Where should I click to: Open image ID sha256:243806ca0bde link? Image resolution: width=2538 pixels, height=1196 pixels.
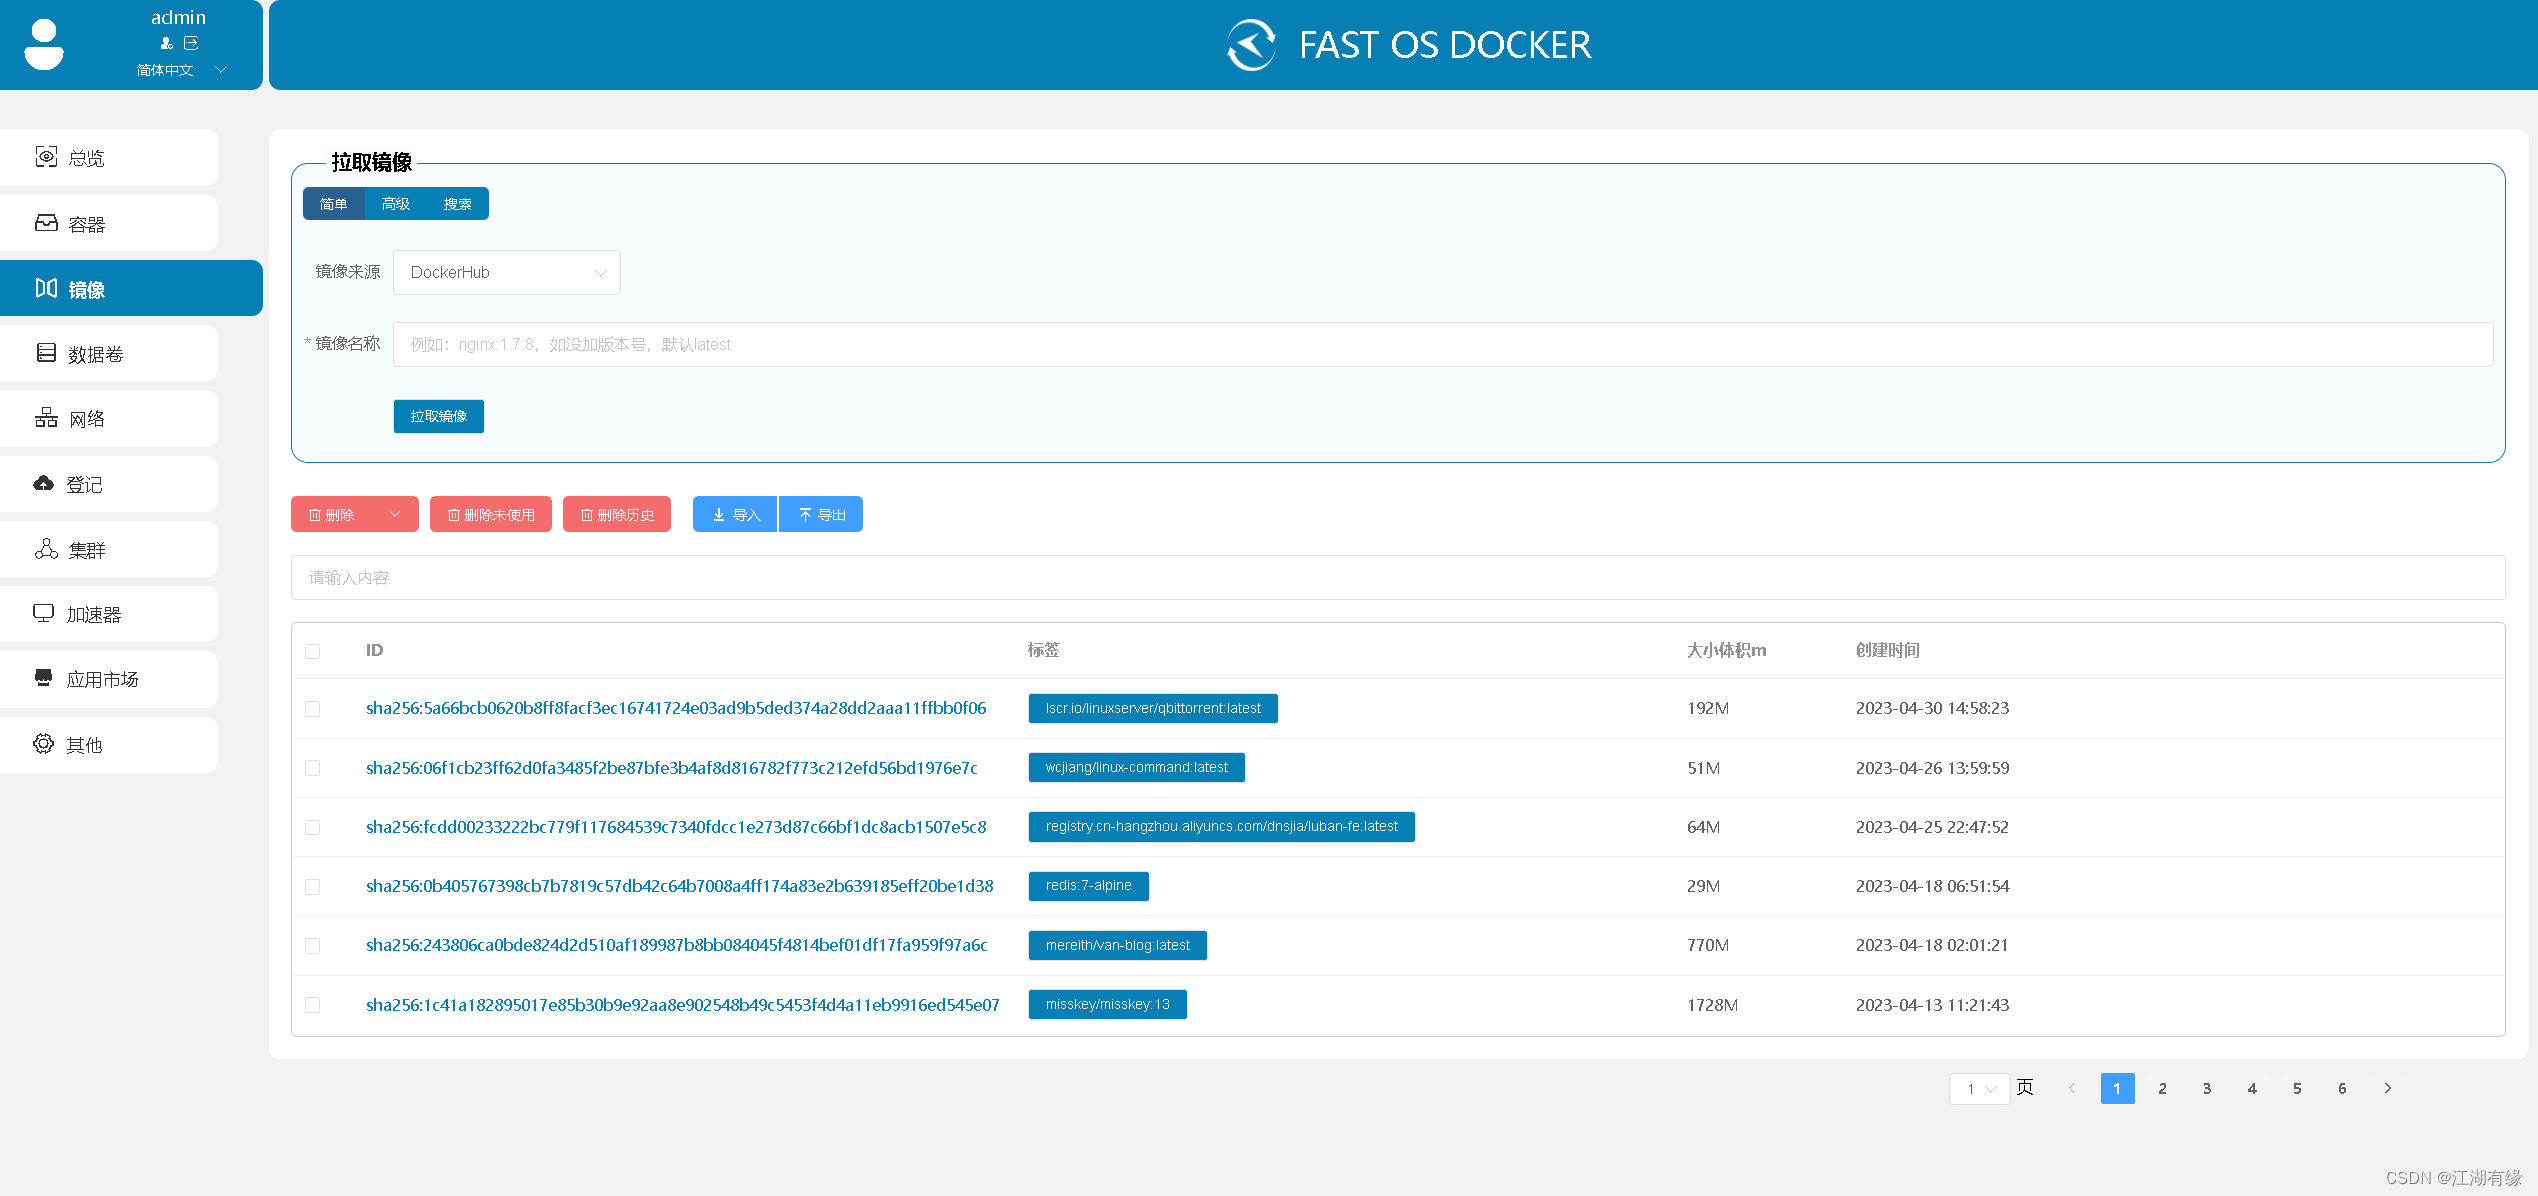677,945
